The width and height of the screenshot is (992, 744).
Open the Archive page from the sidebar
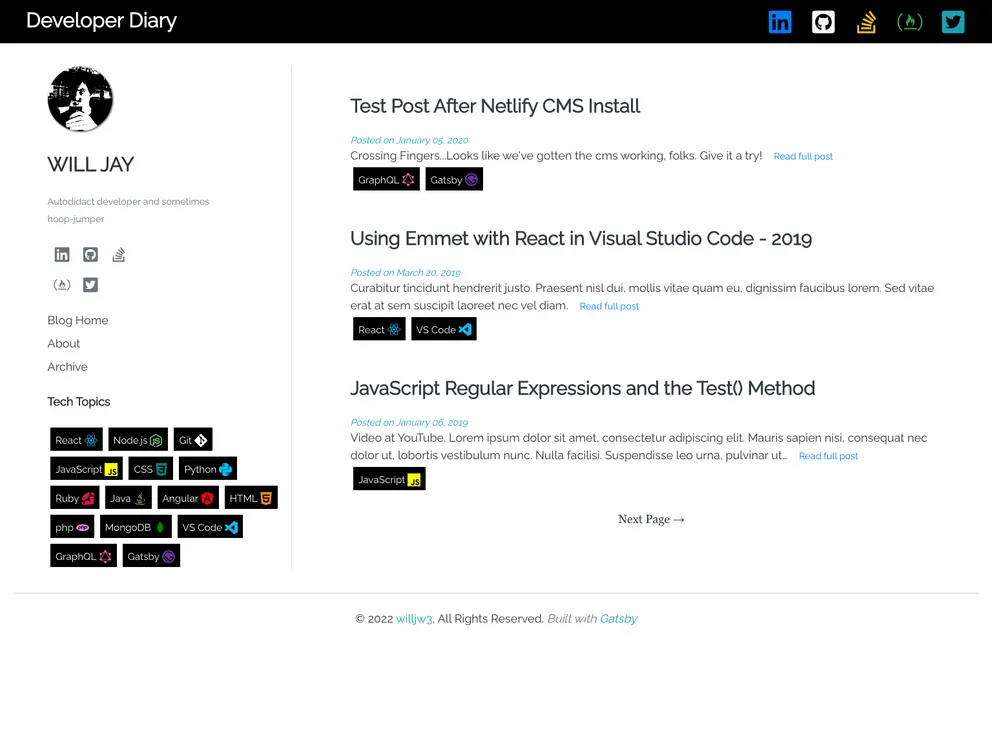coord(67,366)
